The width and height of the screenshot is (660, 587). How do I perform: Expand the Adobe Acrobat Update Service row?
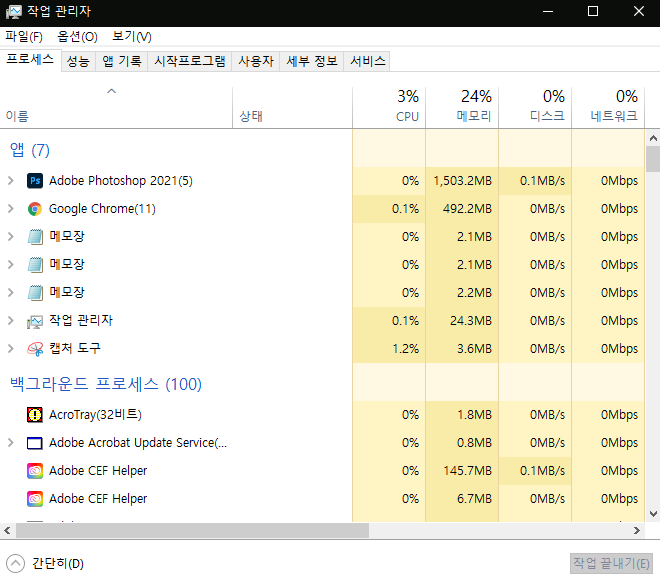11,443
